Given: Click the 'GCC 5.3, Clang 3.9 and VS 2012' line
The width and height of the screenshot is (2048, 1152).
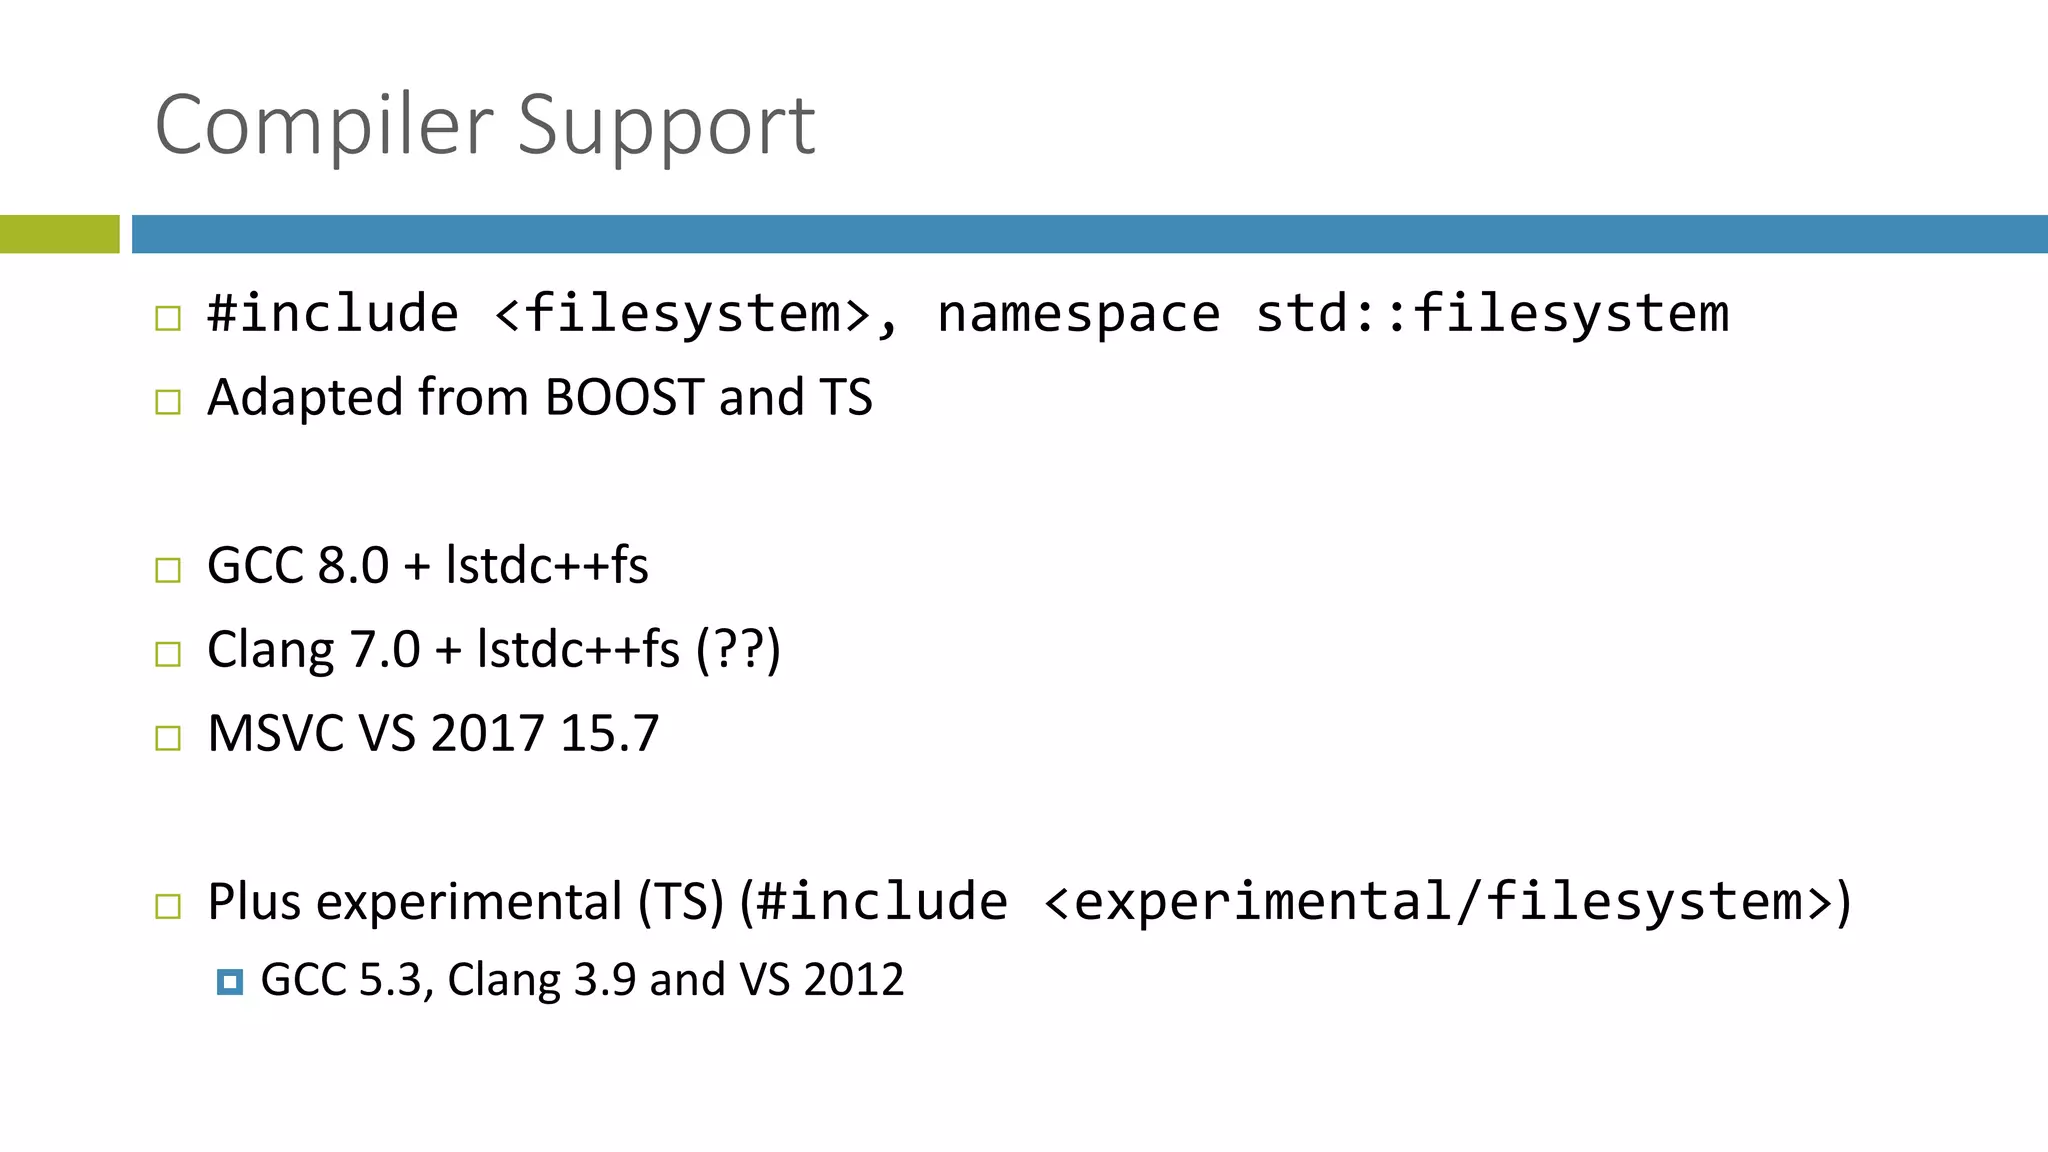Looking at the screenshot, I should click(x=582, y=980).
